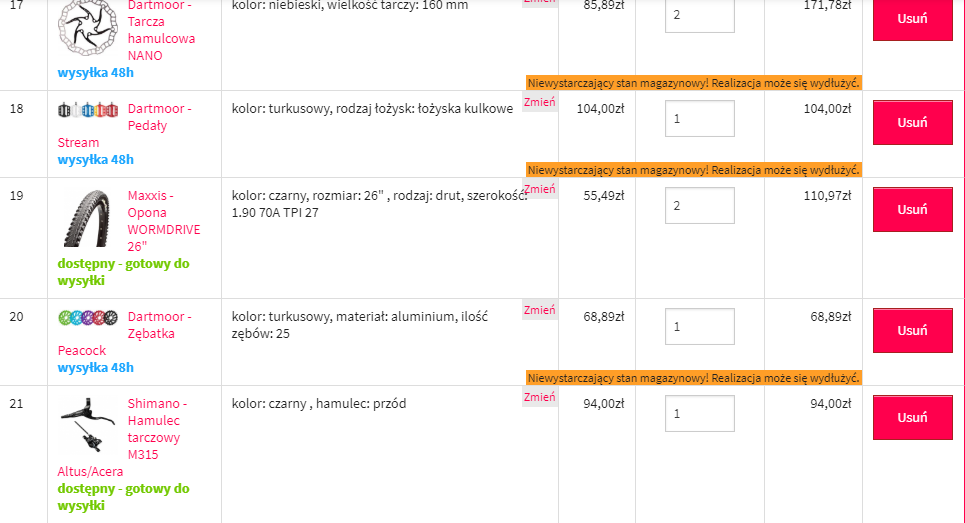Remove the Shimano M315 brake item

pos(912,417)
